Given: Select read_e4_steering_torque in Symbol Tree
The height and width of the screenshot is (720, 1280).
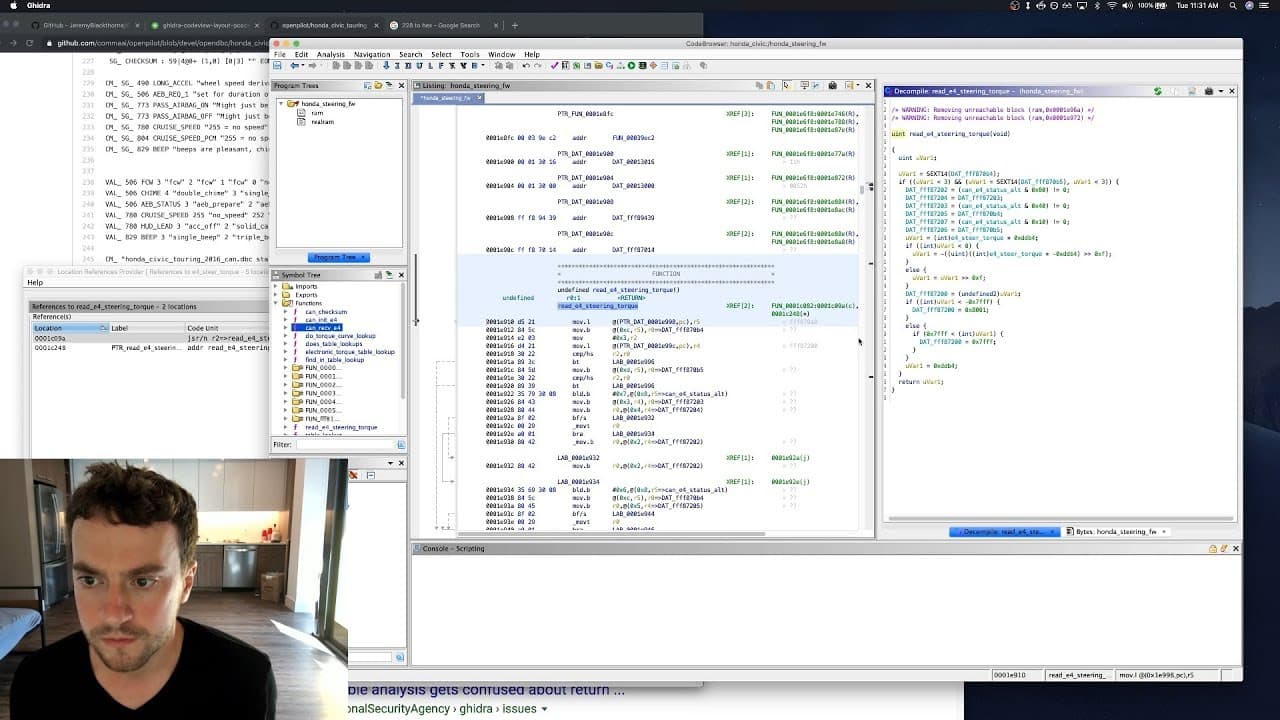Looking at the screenshot, I should pos(341,427).
